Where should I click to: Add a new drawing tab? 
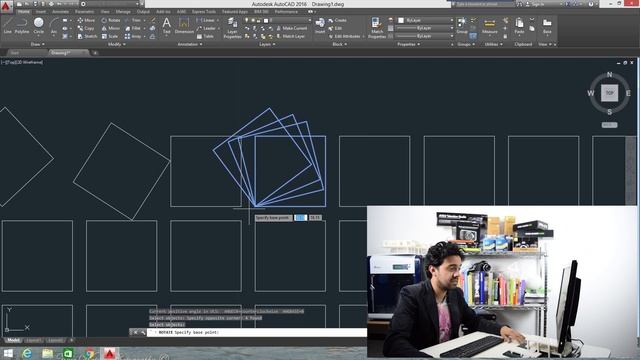95,53
